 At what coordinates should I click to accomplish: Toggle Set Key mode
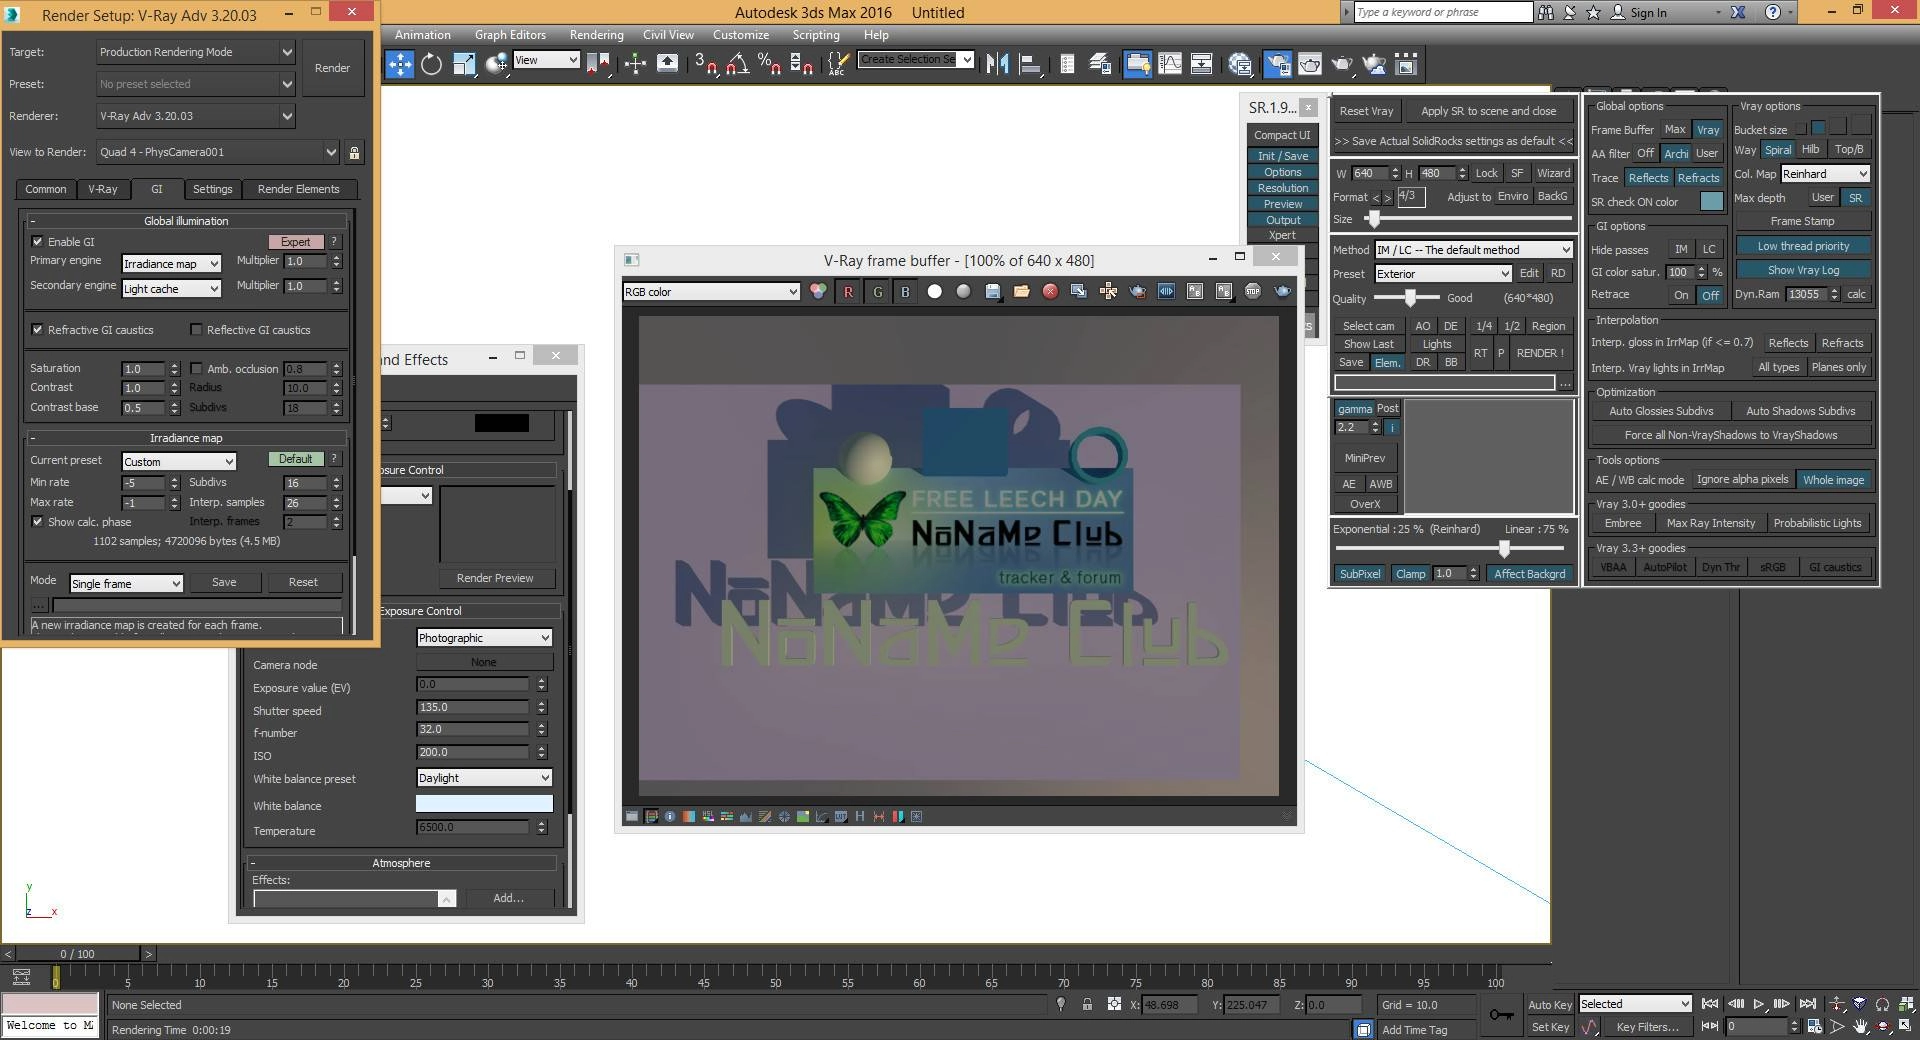pos(1550,1027)
